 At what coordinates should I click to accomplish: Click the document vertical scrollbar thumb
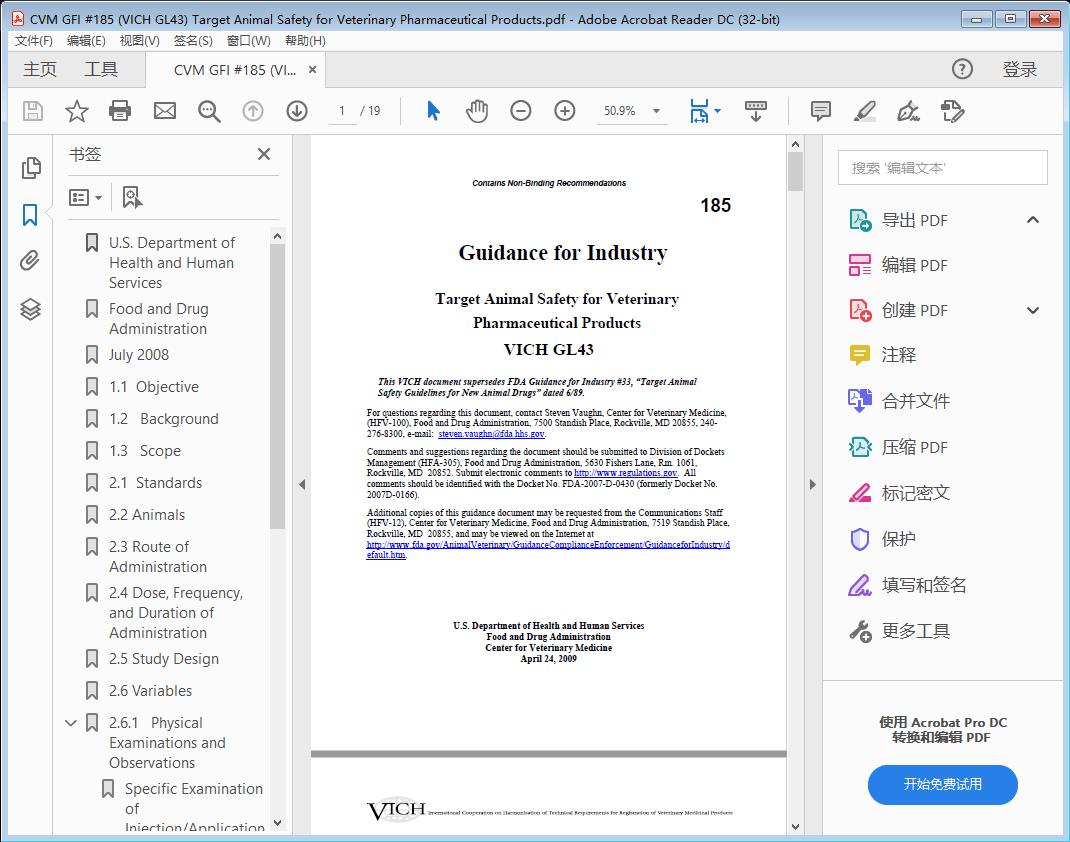[x=795, y=171]
